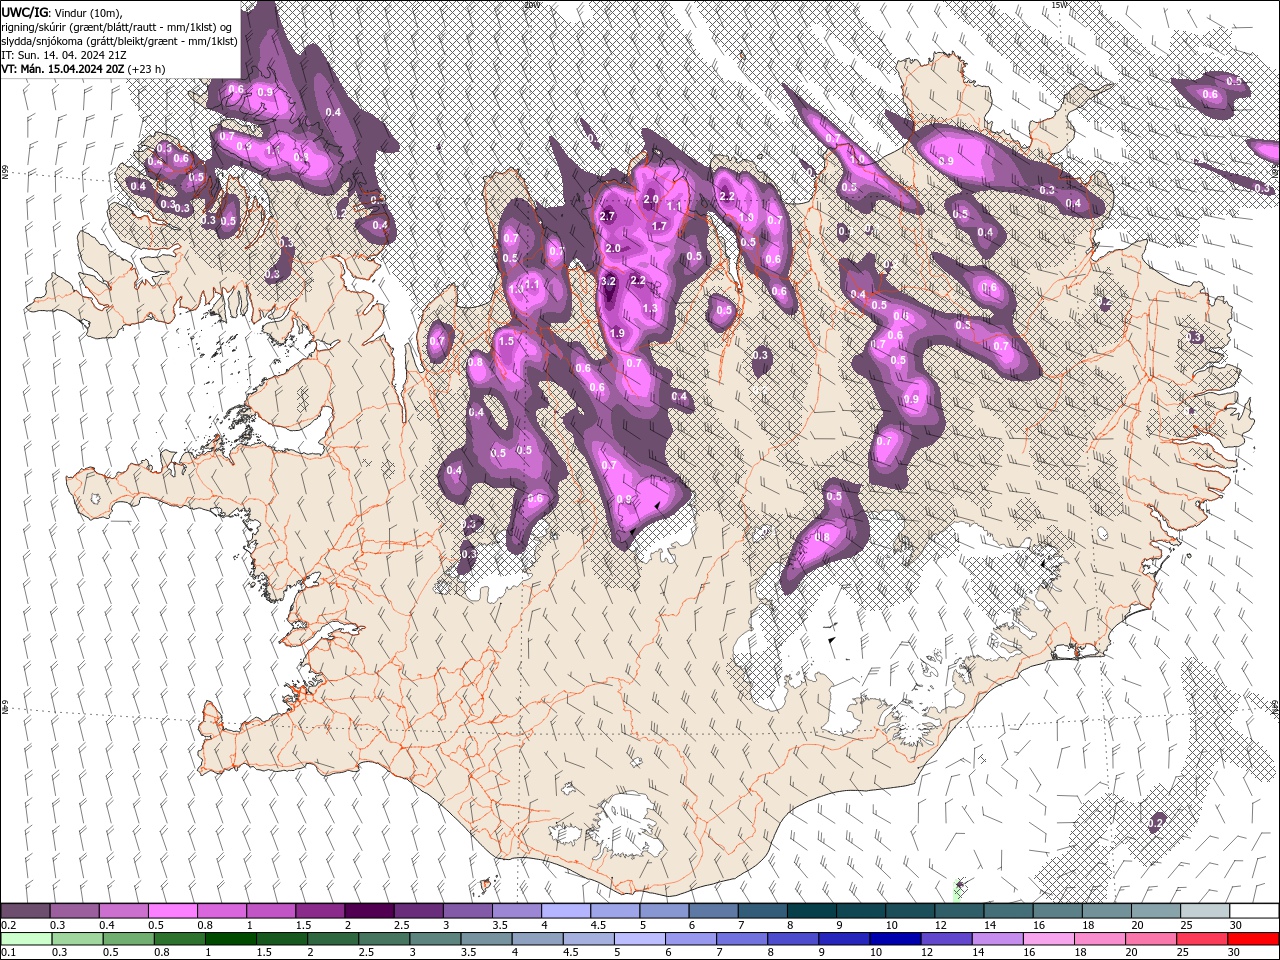Select the bright red 30 swatch, lower legend

click(x=1254, y=938)
